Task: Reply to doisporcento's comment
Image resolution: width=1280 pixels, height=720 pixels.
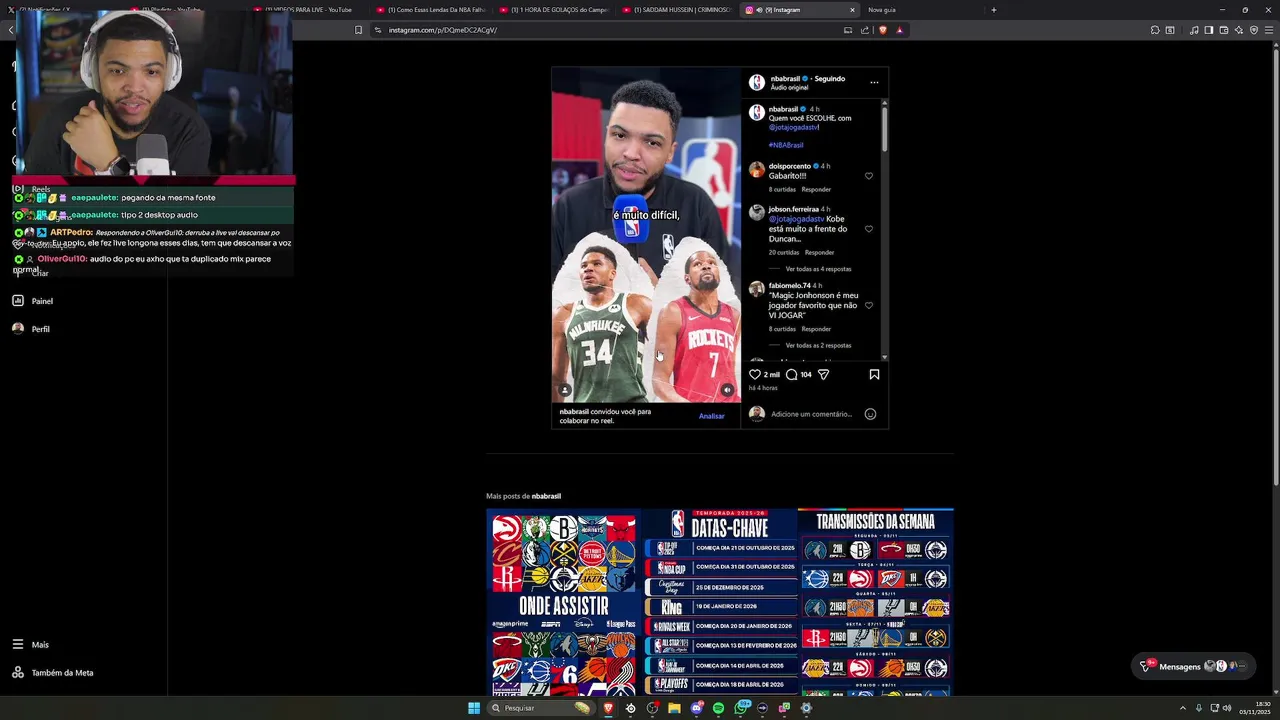Action: coord(816,189)
